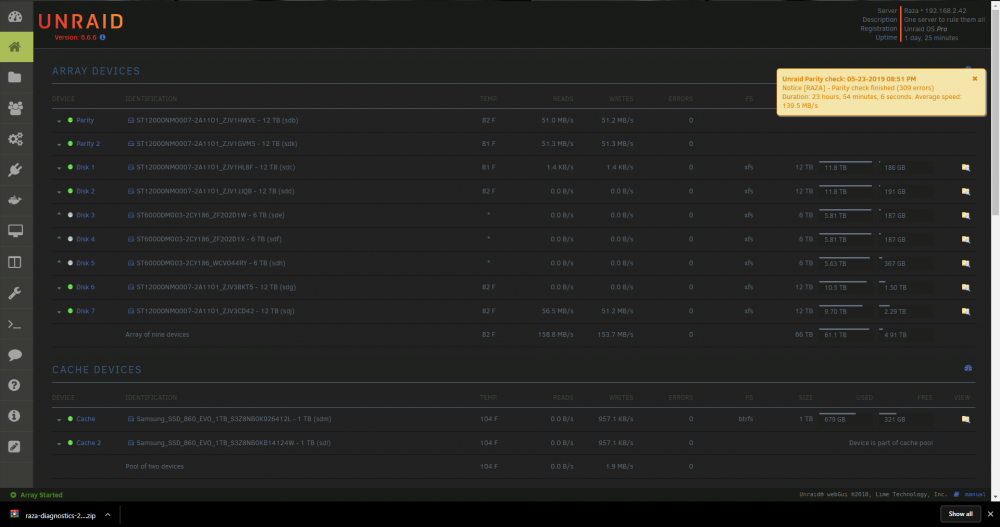Browse Disk 3 via its view folder icon
Screen dimensions: 1000x527
point(966,216)
